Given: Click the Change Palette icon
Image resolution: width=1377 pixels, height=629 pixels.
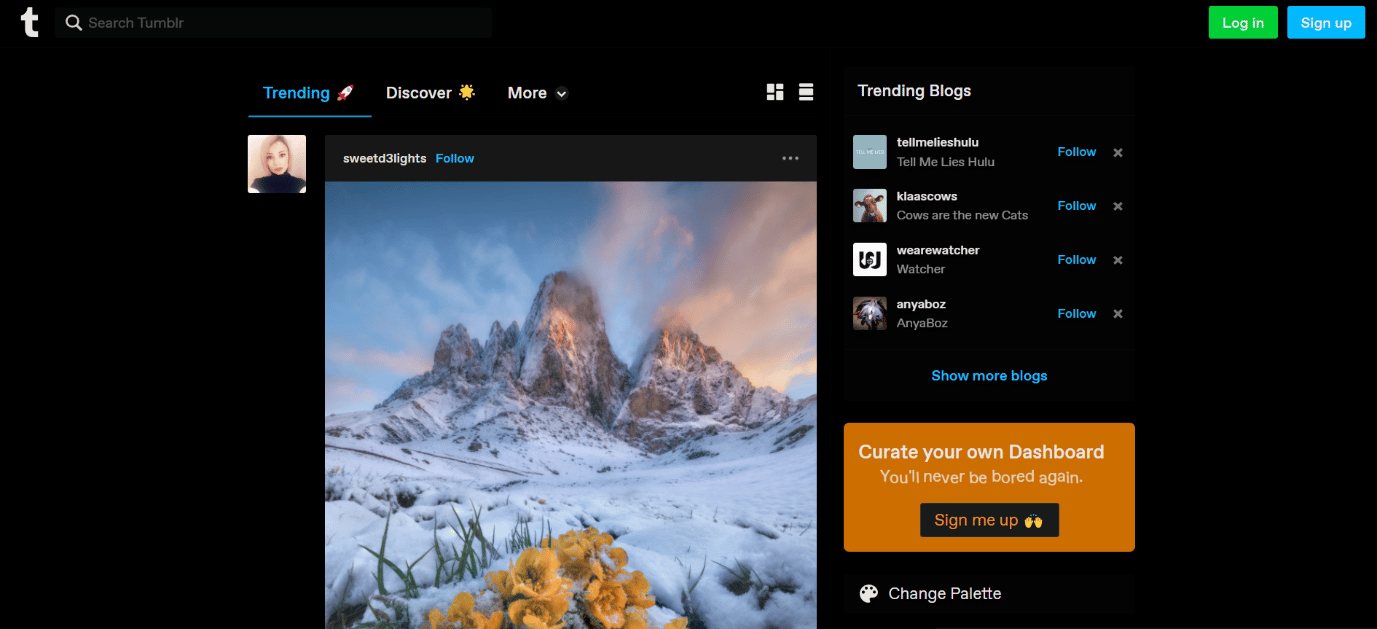Looking at the screenshot, I should pos(868,593).
